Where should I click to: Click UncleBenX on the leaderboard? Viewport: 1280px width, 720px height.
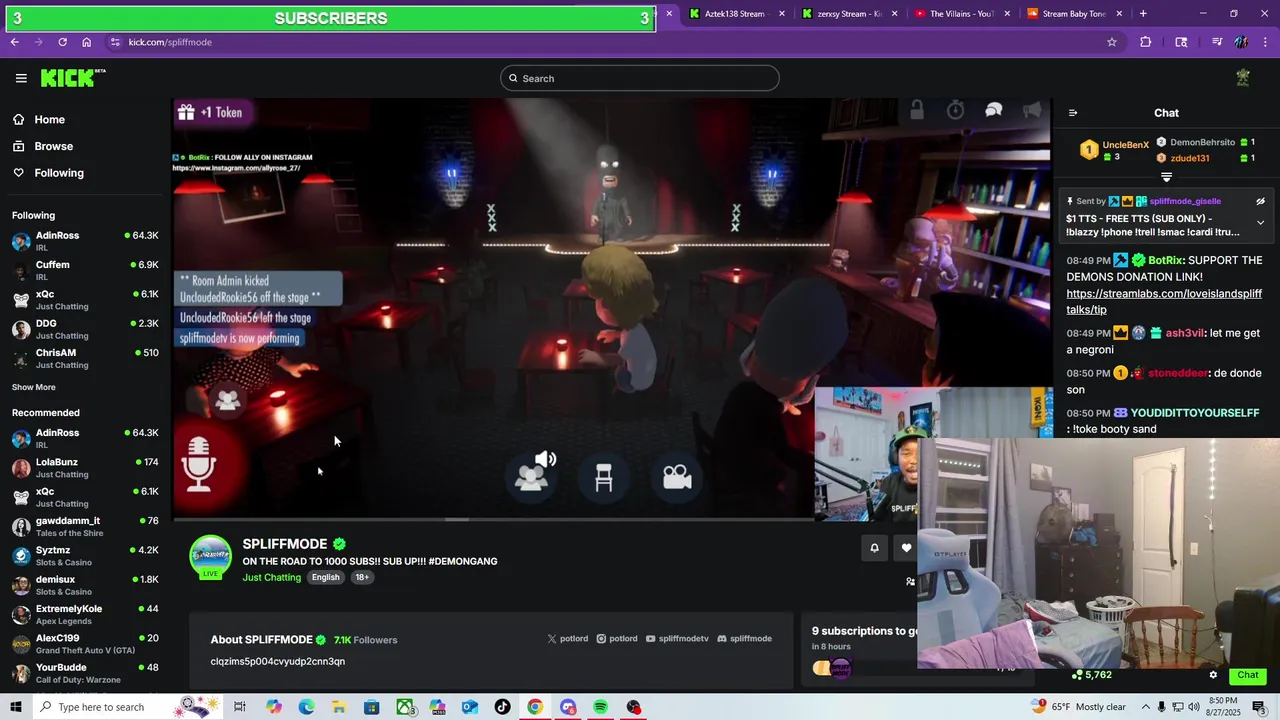1125,145
